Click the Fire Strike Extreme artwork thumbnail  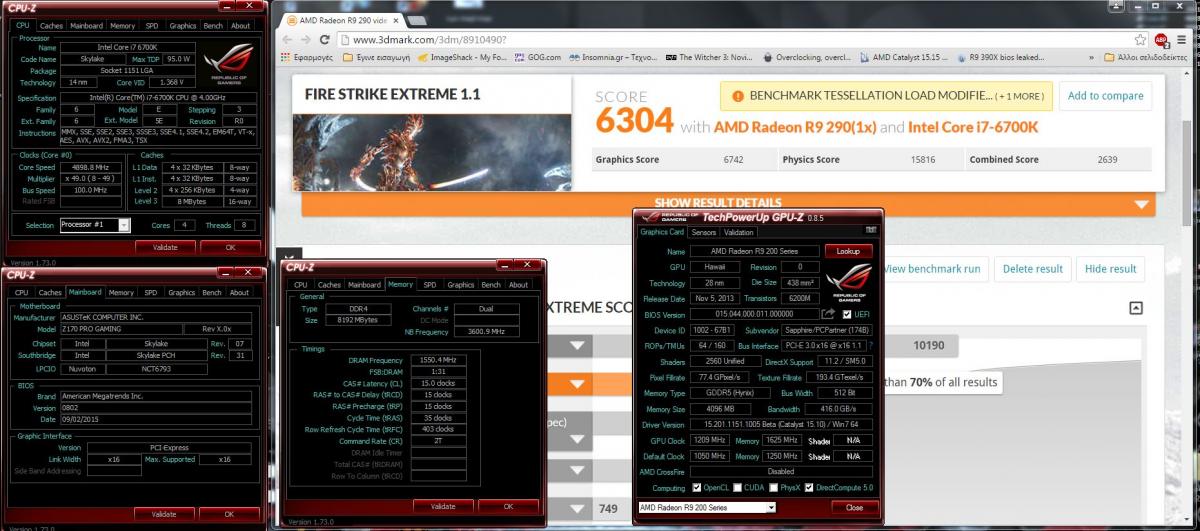coord(432,140)
